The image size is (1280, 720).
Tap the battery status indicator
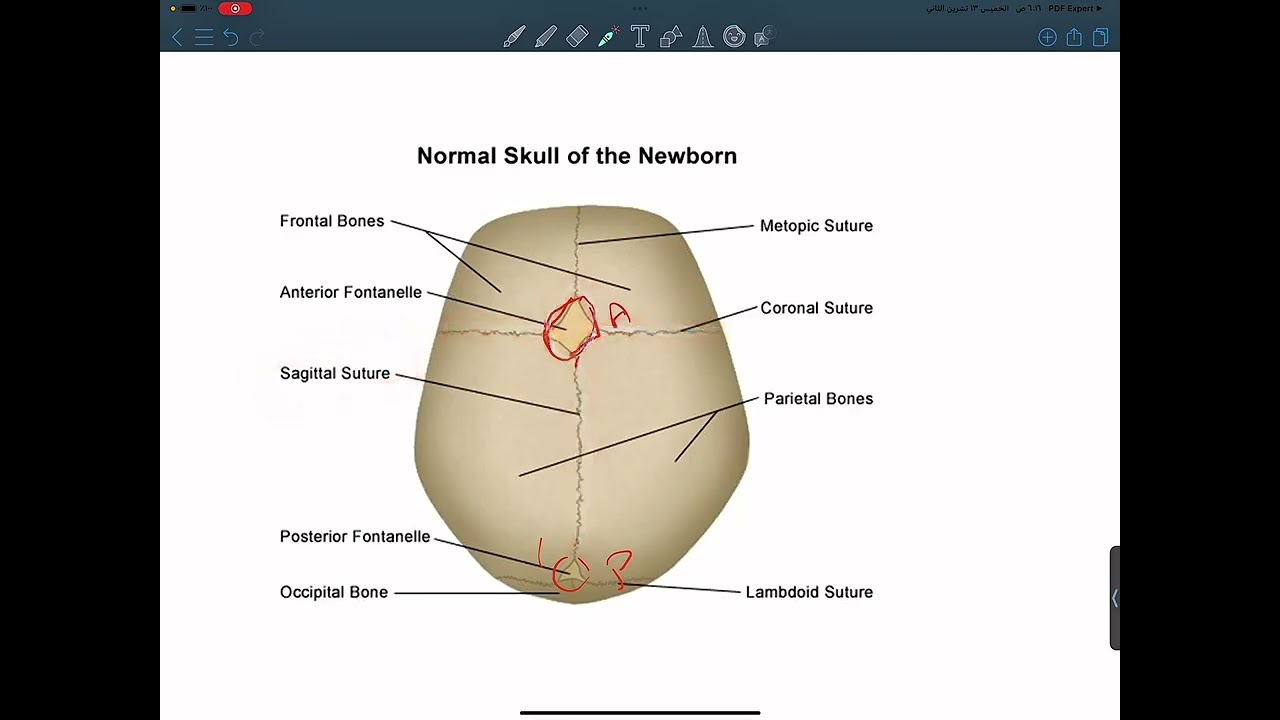[x=189, y=8]
